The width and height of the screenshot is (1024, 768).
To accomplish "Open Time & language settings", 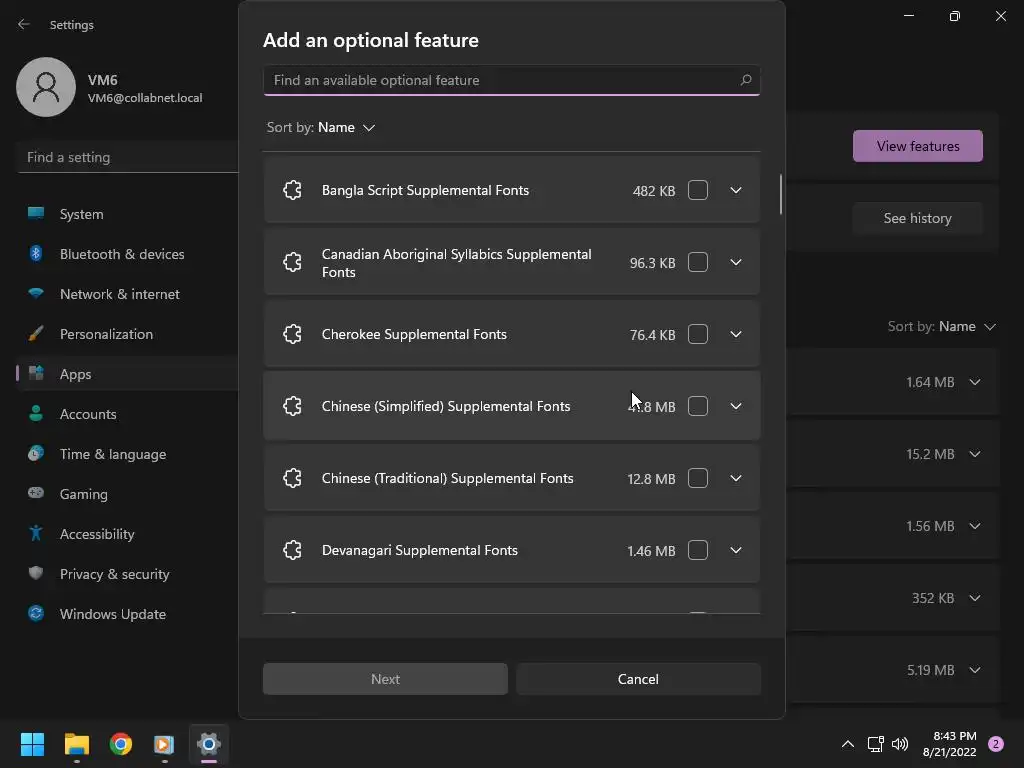I will click(112, 454).
